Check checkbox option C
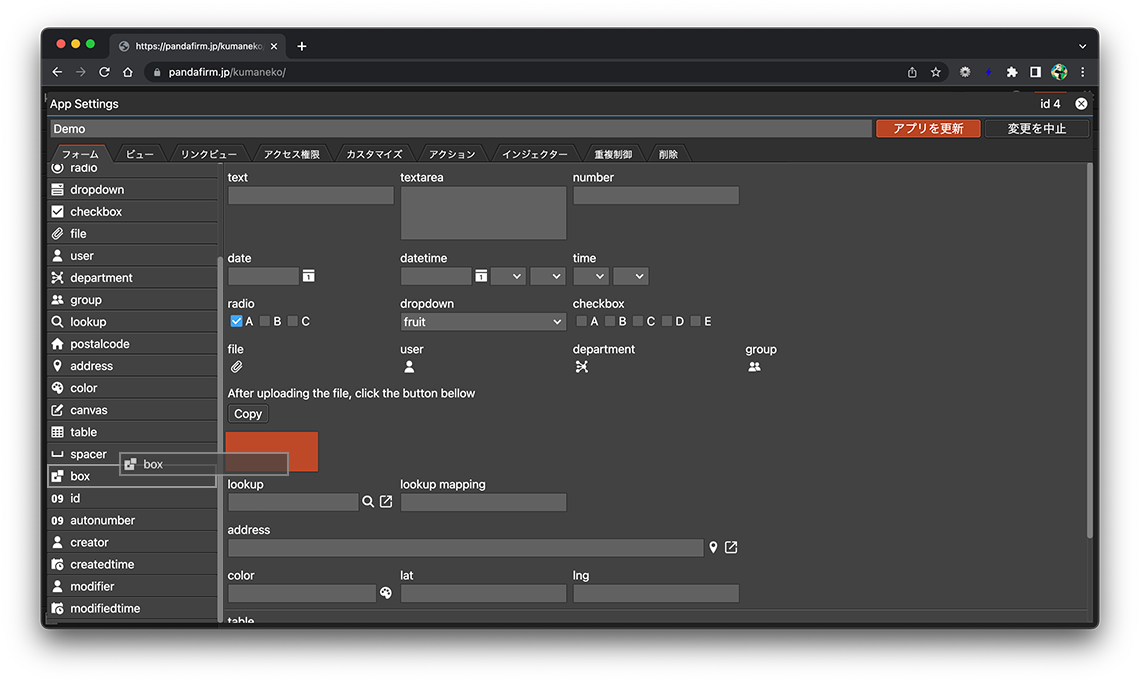1140x683 pixels. pos(638,321)
